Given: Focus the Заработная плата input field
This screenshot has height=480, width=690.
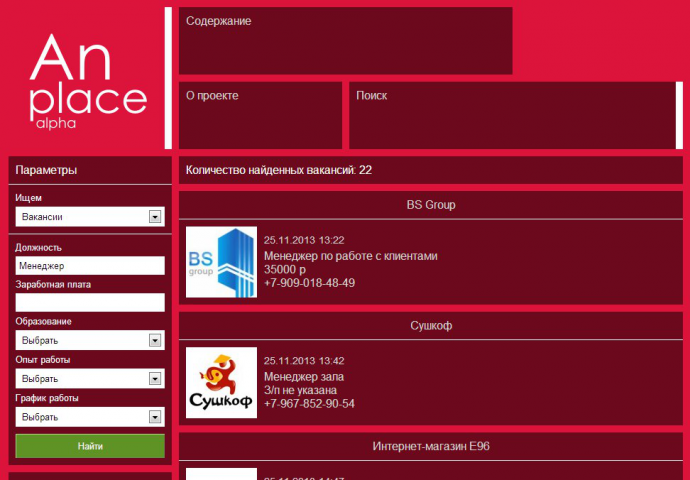Looking at the screenshot, I should coord(90,303).
